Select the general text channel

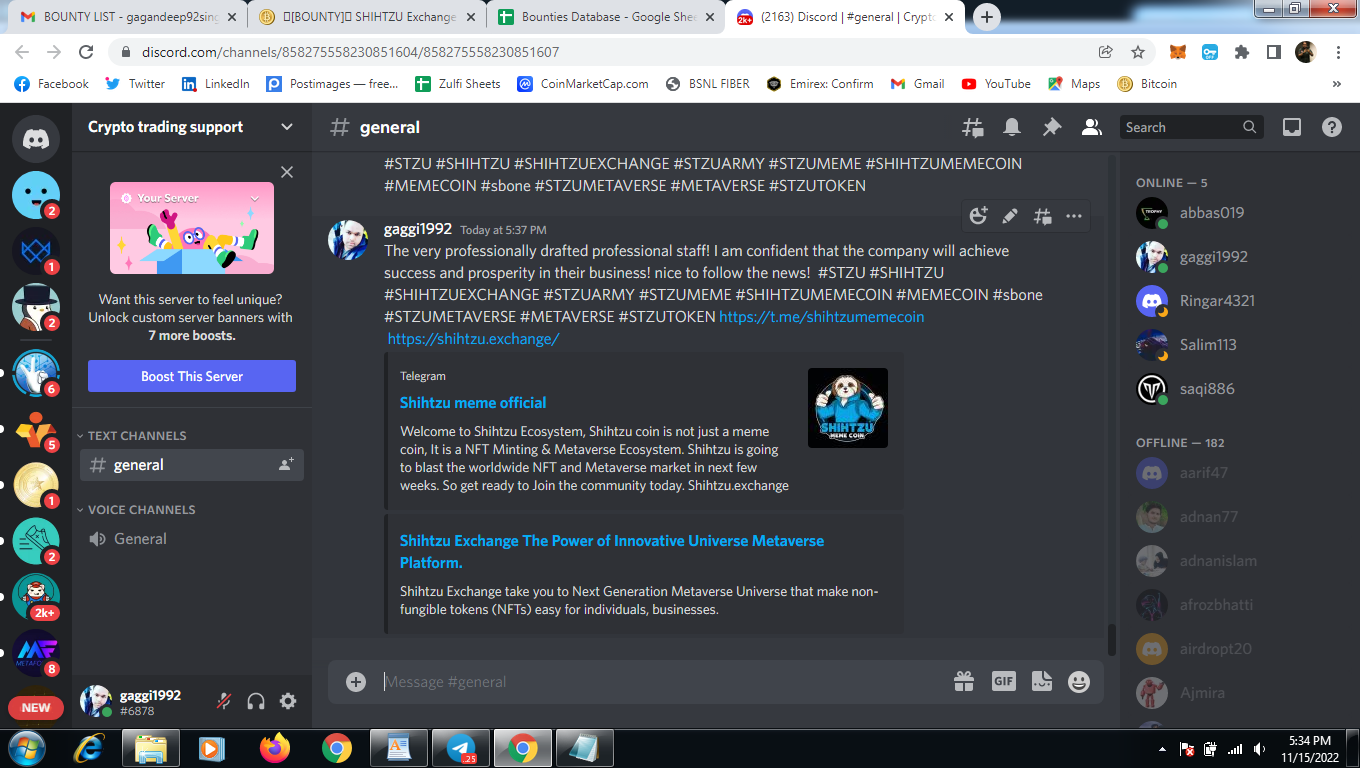[192, 465]
